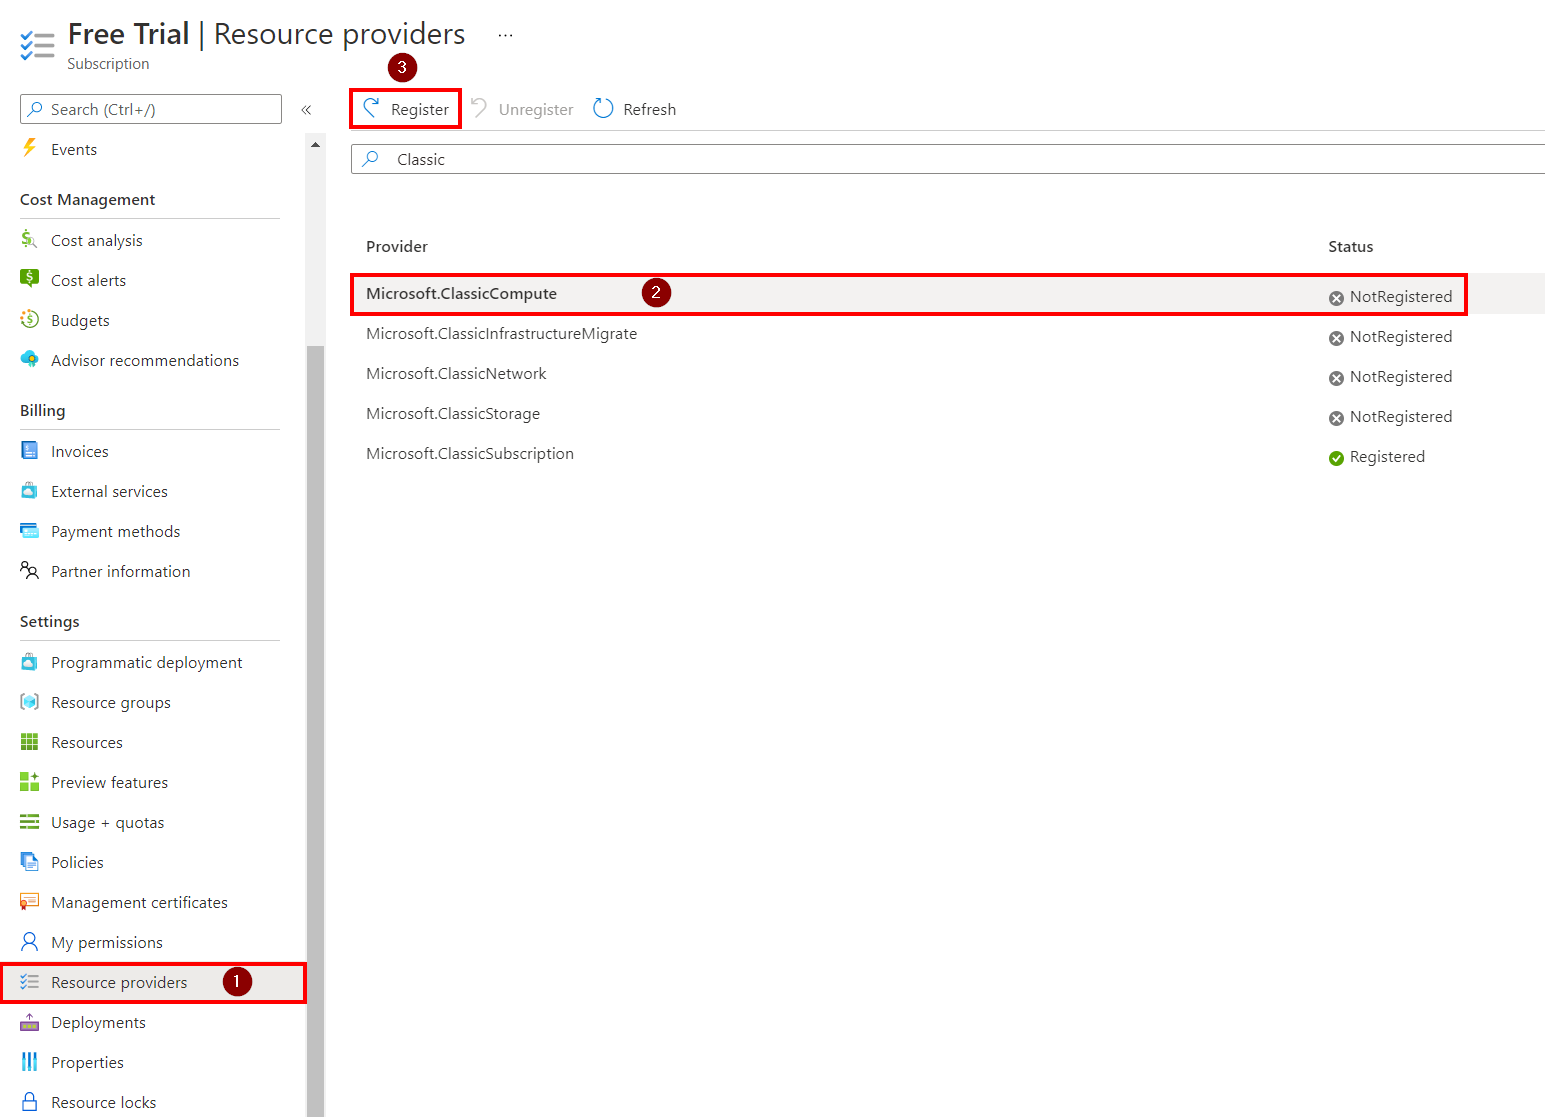Click the provider filter field containing Classic
The image size is (1545, 1117).
947,159
